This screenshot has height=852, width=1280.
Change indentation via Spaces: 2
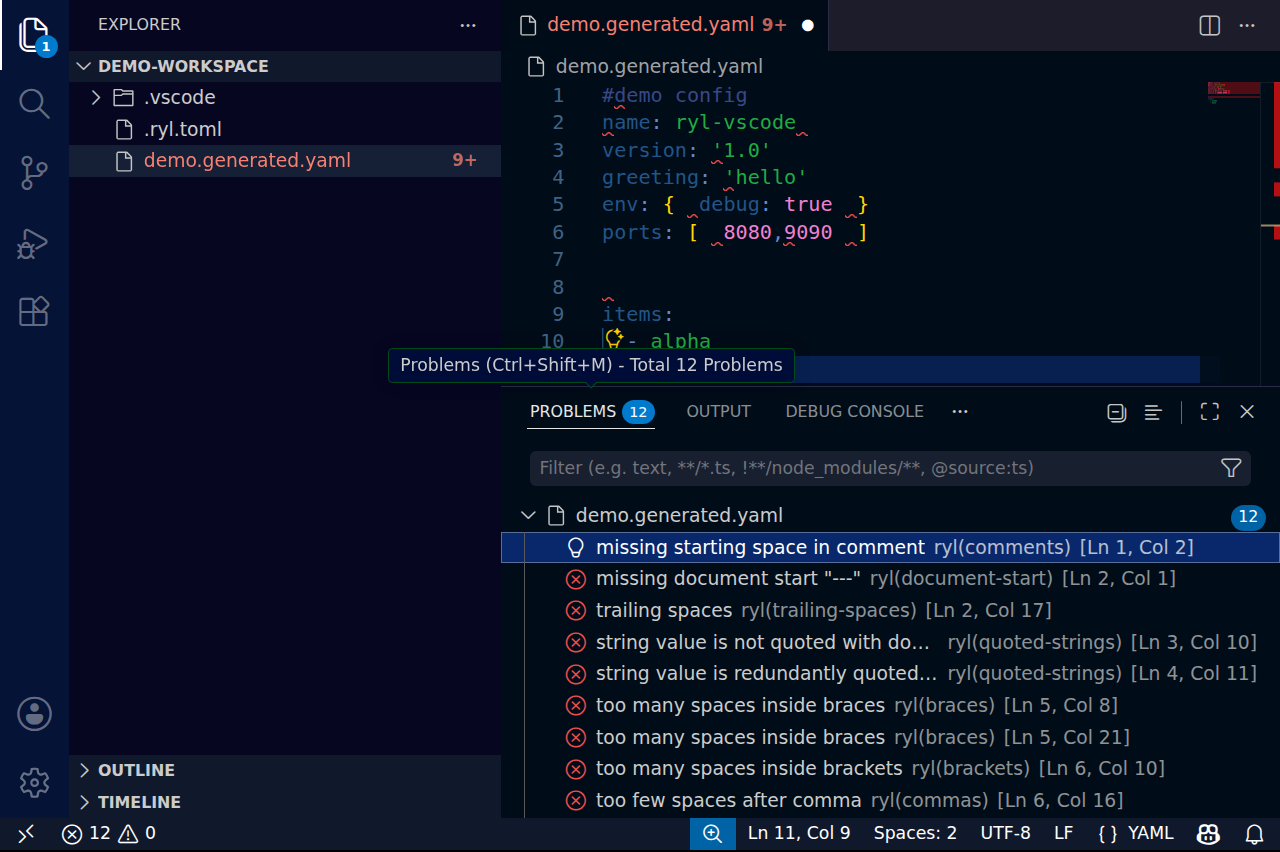[x=915, y=833]
